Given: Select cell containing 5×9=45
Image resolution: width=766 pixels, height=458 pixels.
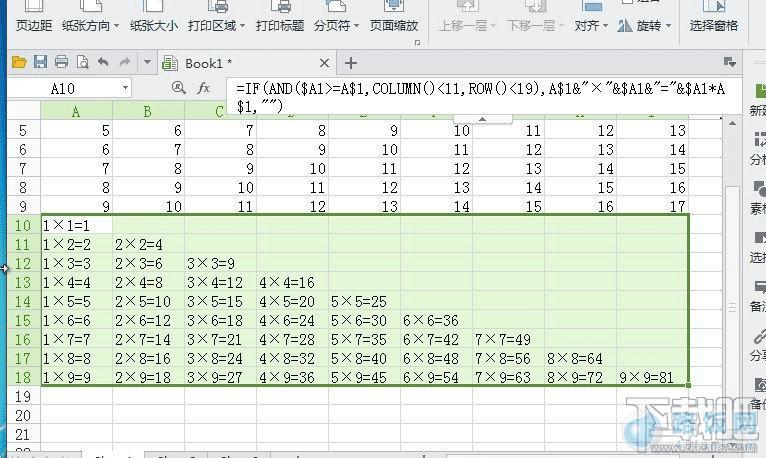Looking at the screenshot, I should pyautogui.click(x=364, y=377).
